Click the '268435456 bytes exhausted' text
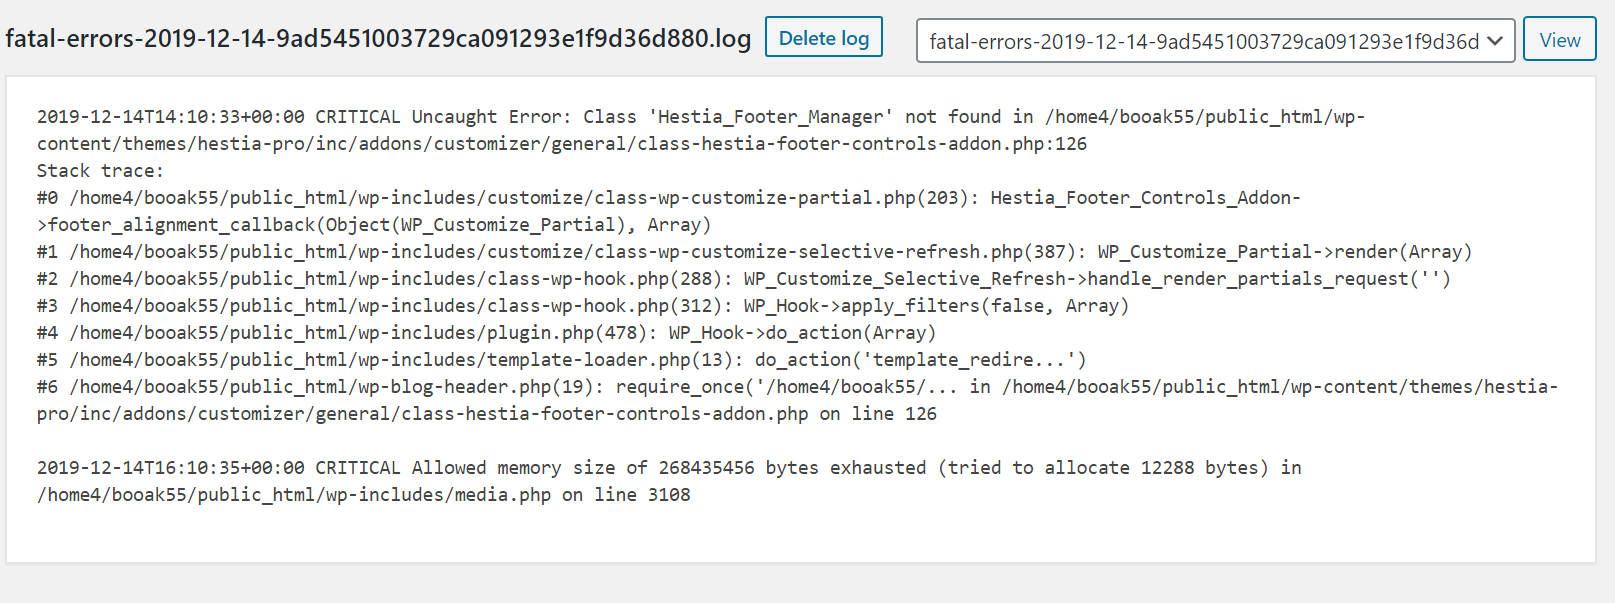 coord(792,468)
